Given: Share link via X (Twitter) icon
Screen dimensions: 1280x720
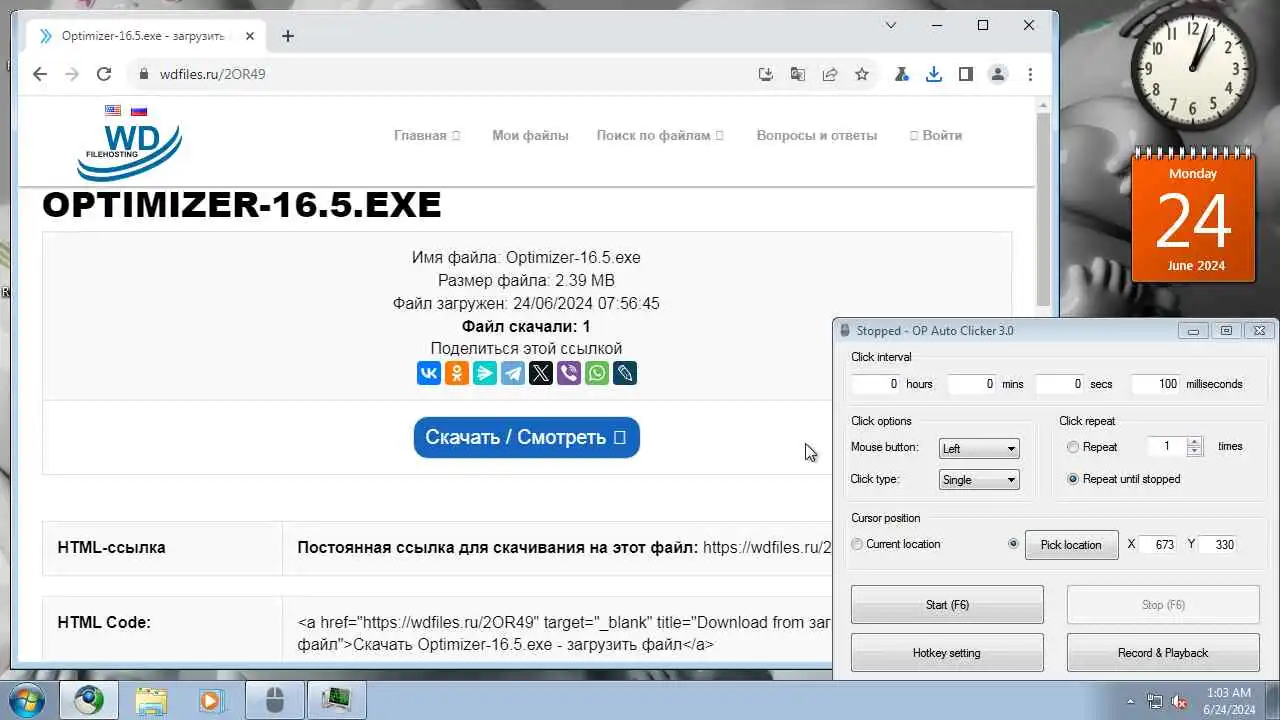Looking at the screenshot, I should [541, 373].
